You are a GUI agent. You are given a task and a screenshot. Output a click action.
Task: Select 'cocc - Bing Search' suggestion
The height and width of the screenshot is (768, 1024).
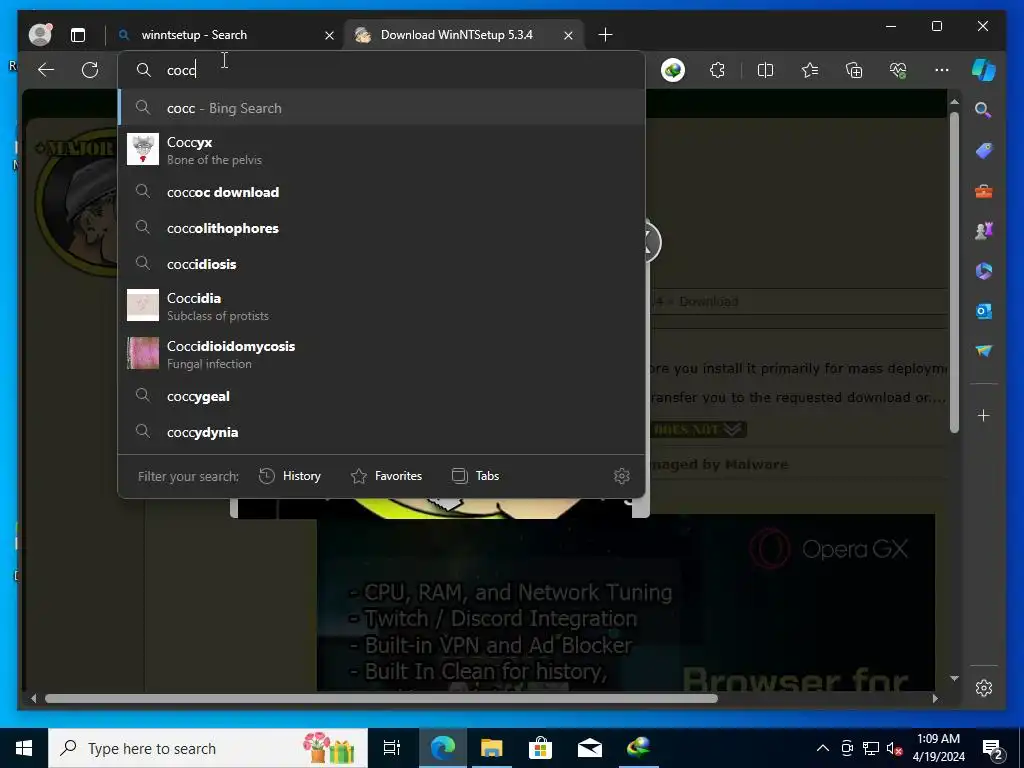point(382,108)
